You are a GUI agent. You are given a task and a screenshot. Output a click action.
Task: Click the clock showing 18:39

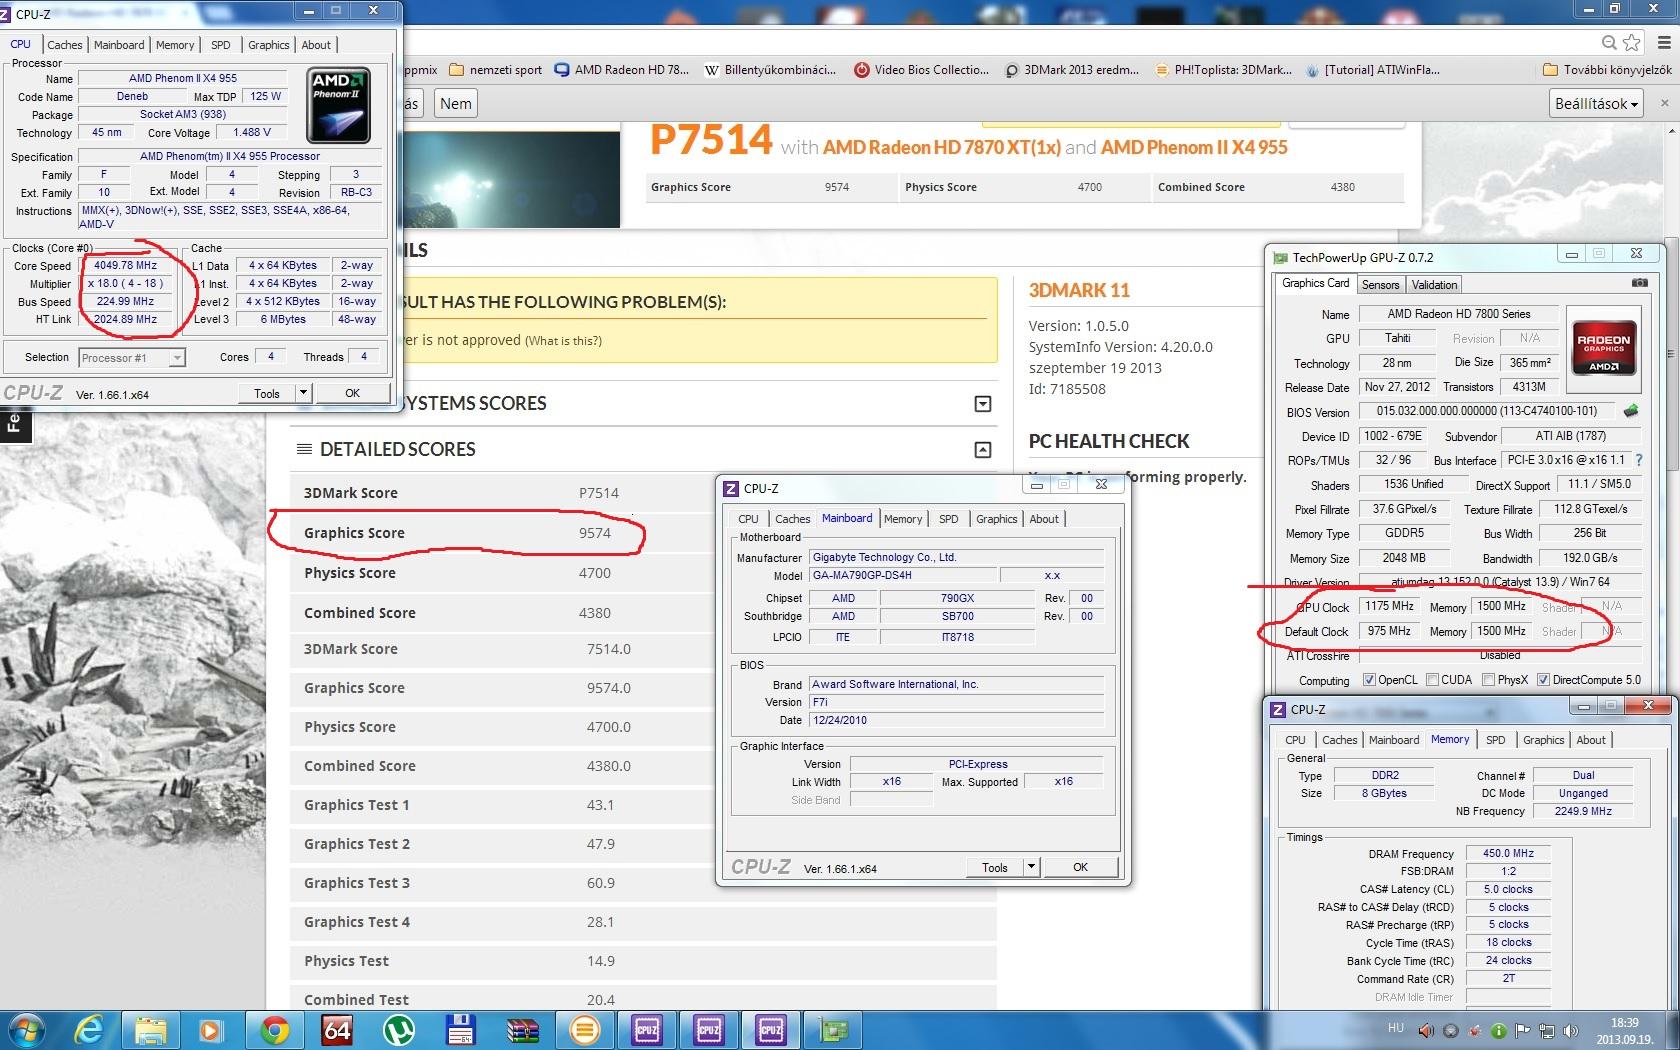1625,1023
